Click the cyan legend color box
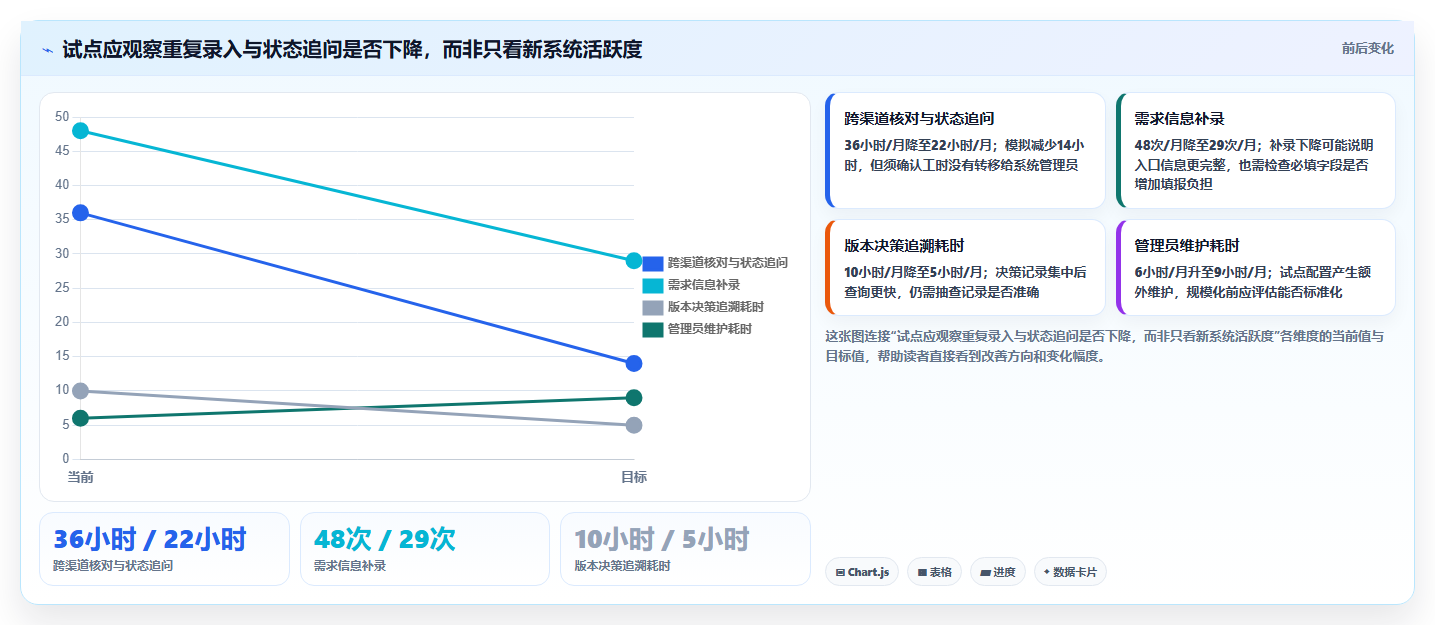 pos(653,286)
